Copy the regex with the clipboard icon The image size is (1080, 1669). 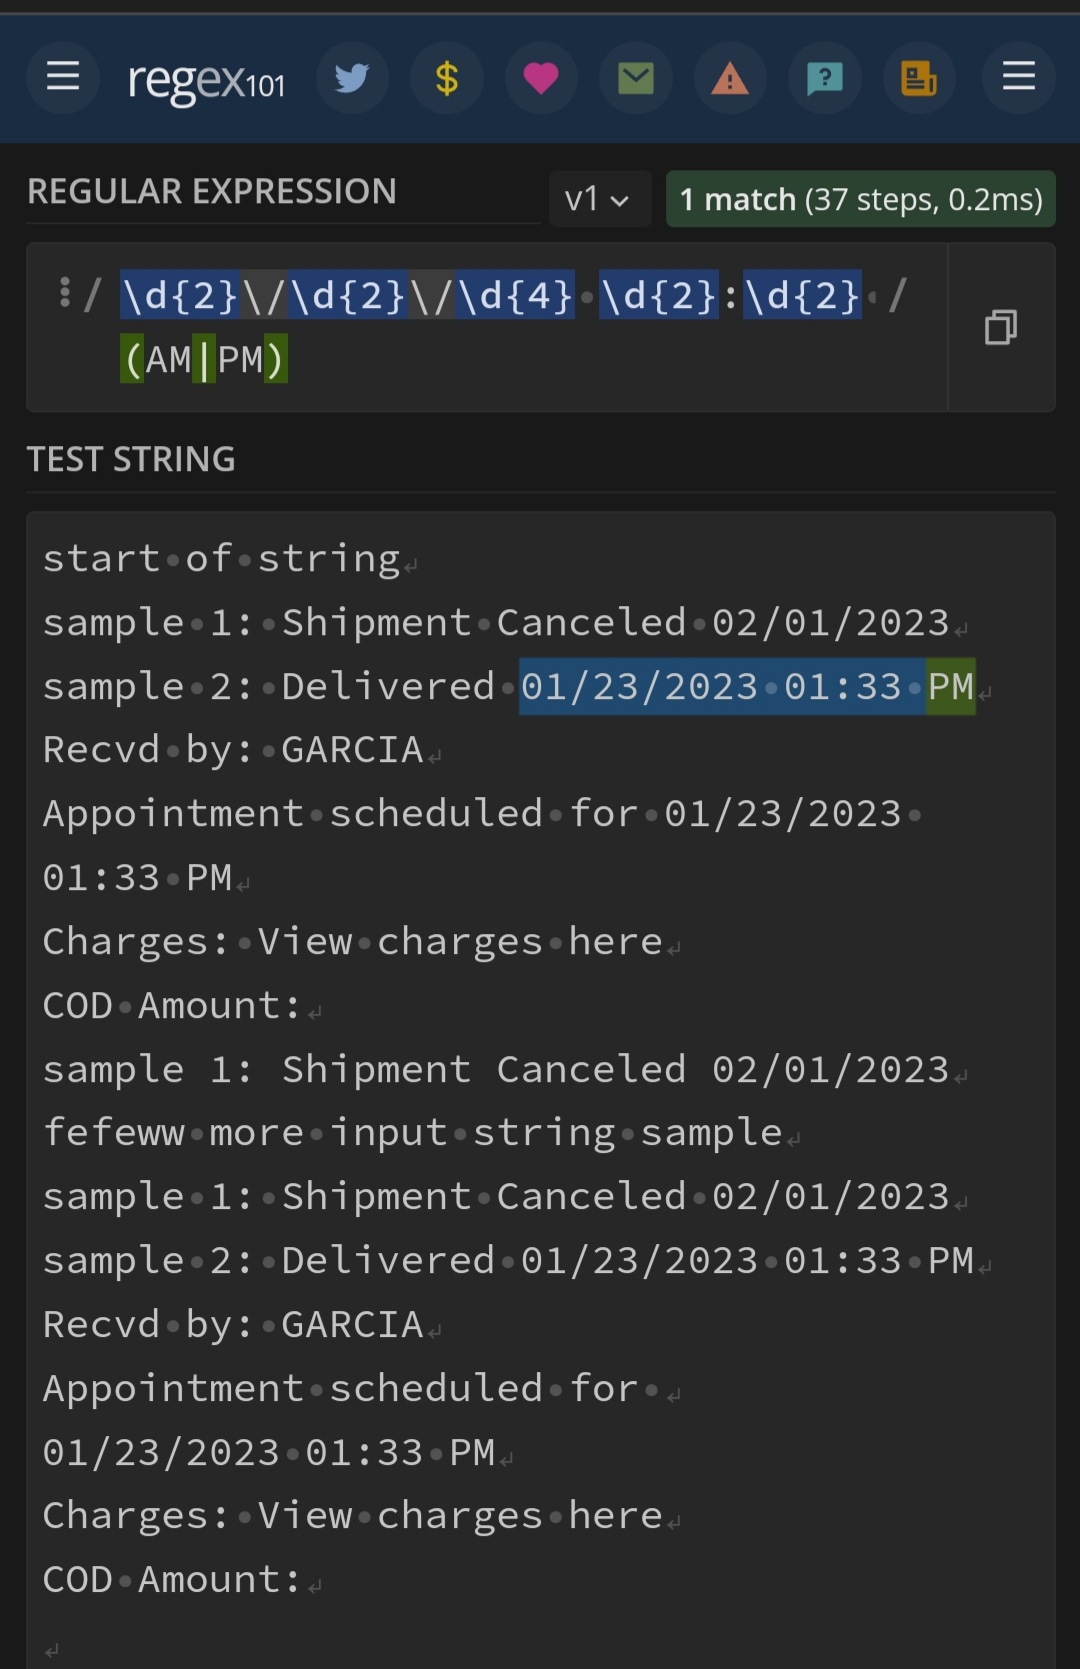tap(1000, 327)
